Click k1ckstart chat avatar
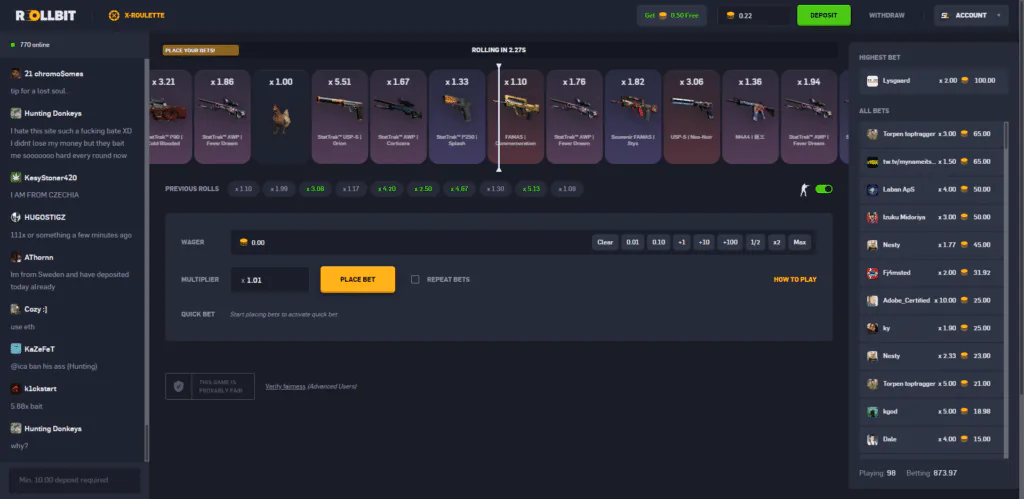The width and height of the screenshot is (1024, 499). point(16,389)
